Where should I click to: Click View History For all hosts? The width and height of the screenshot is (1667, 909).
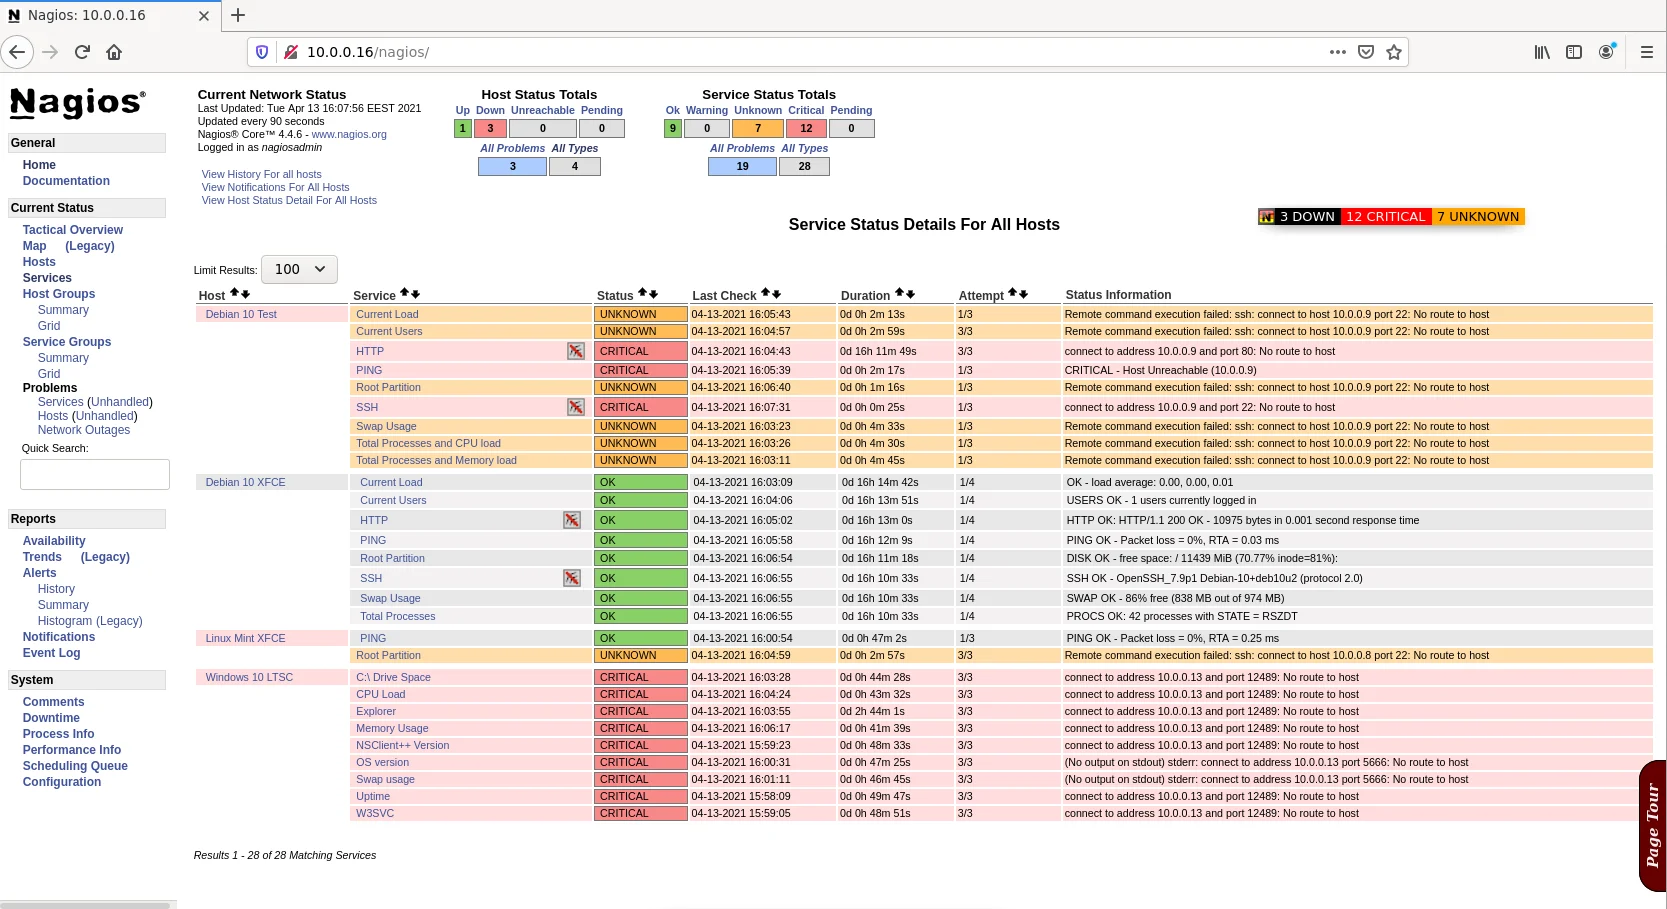click(262, 174)
